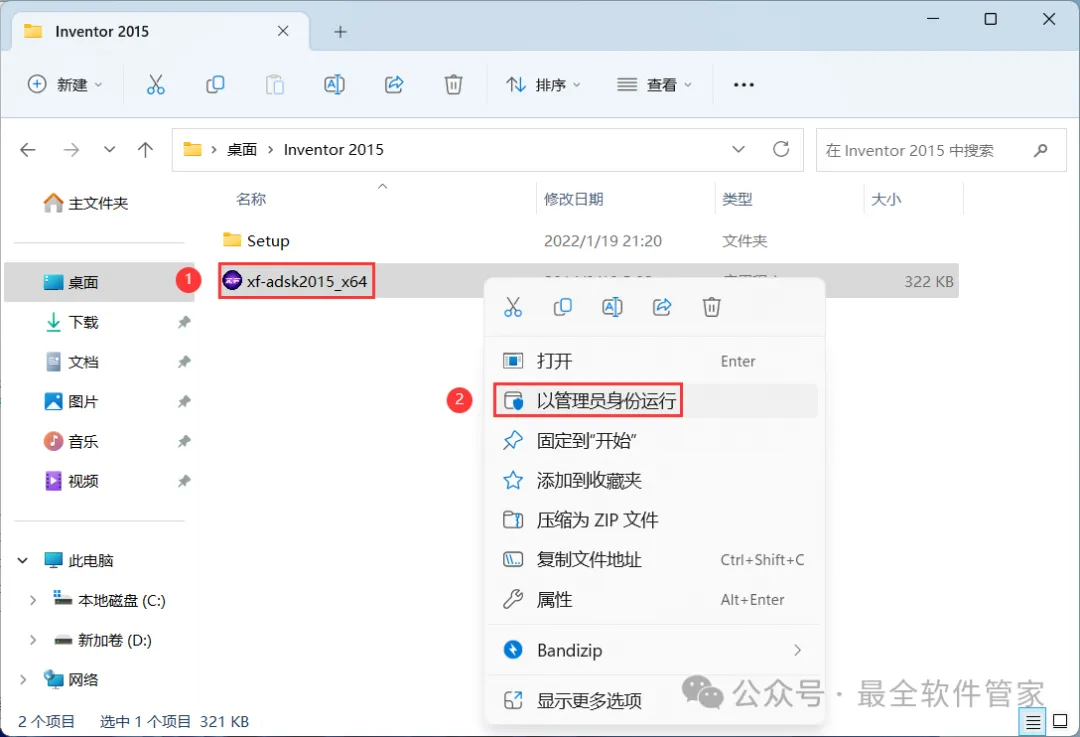Image resolution: width=1080 pixels, height=737 pixels.
Task: Choose 以管理员身份运行 from context menu
Action: (655, 401)
